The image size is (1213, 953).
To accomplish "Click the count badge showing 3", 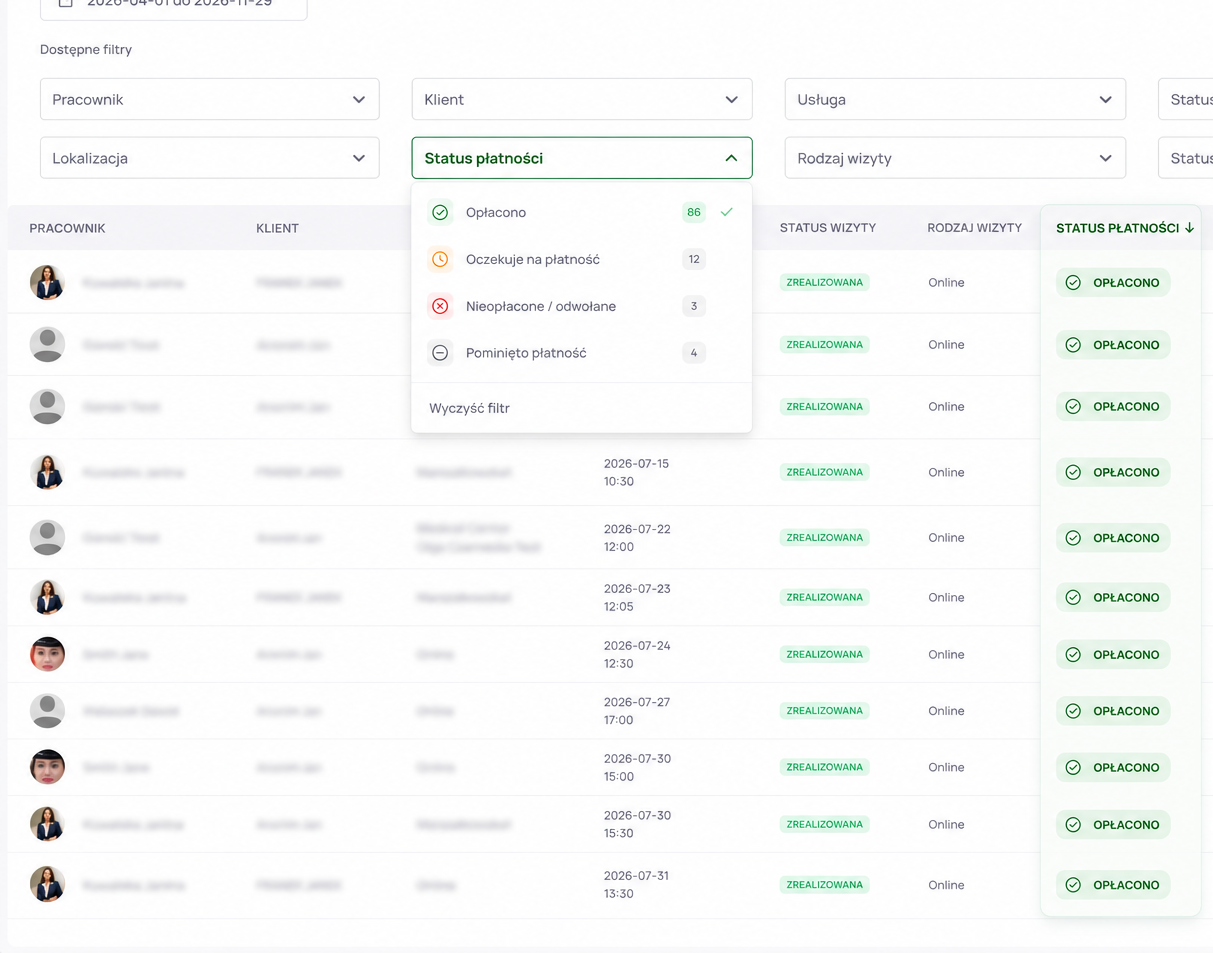I will [x=694, y=306].
